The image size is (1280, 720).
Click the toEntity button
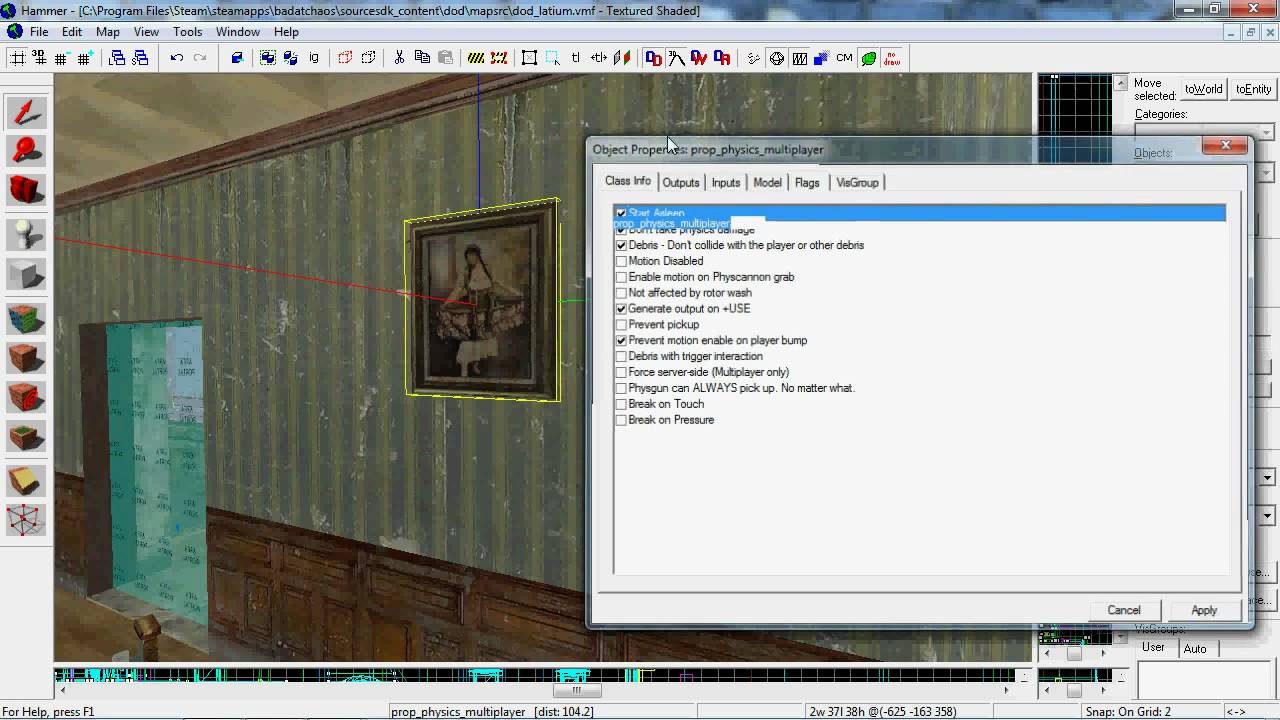point(1253,89)
